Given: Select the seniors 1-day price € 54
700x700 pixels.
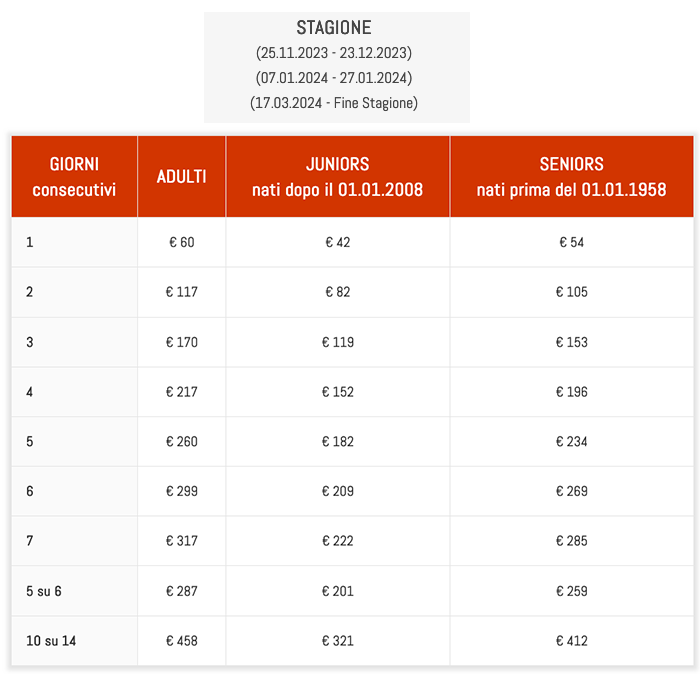Looking at the screenshot, I should point(572,242).
